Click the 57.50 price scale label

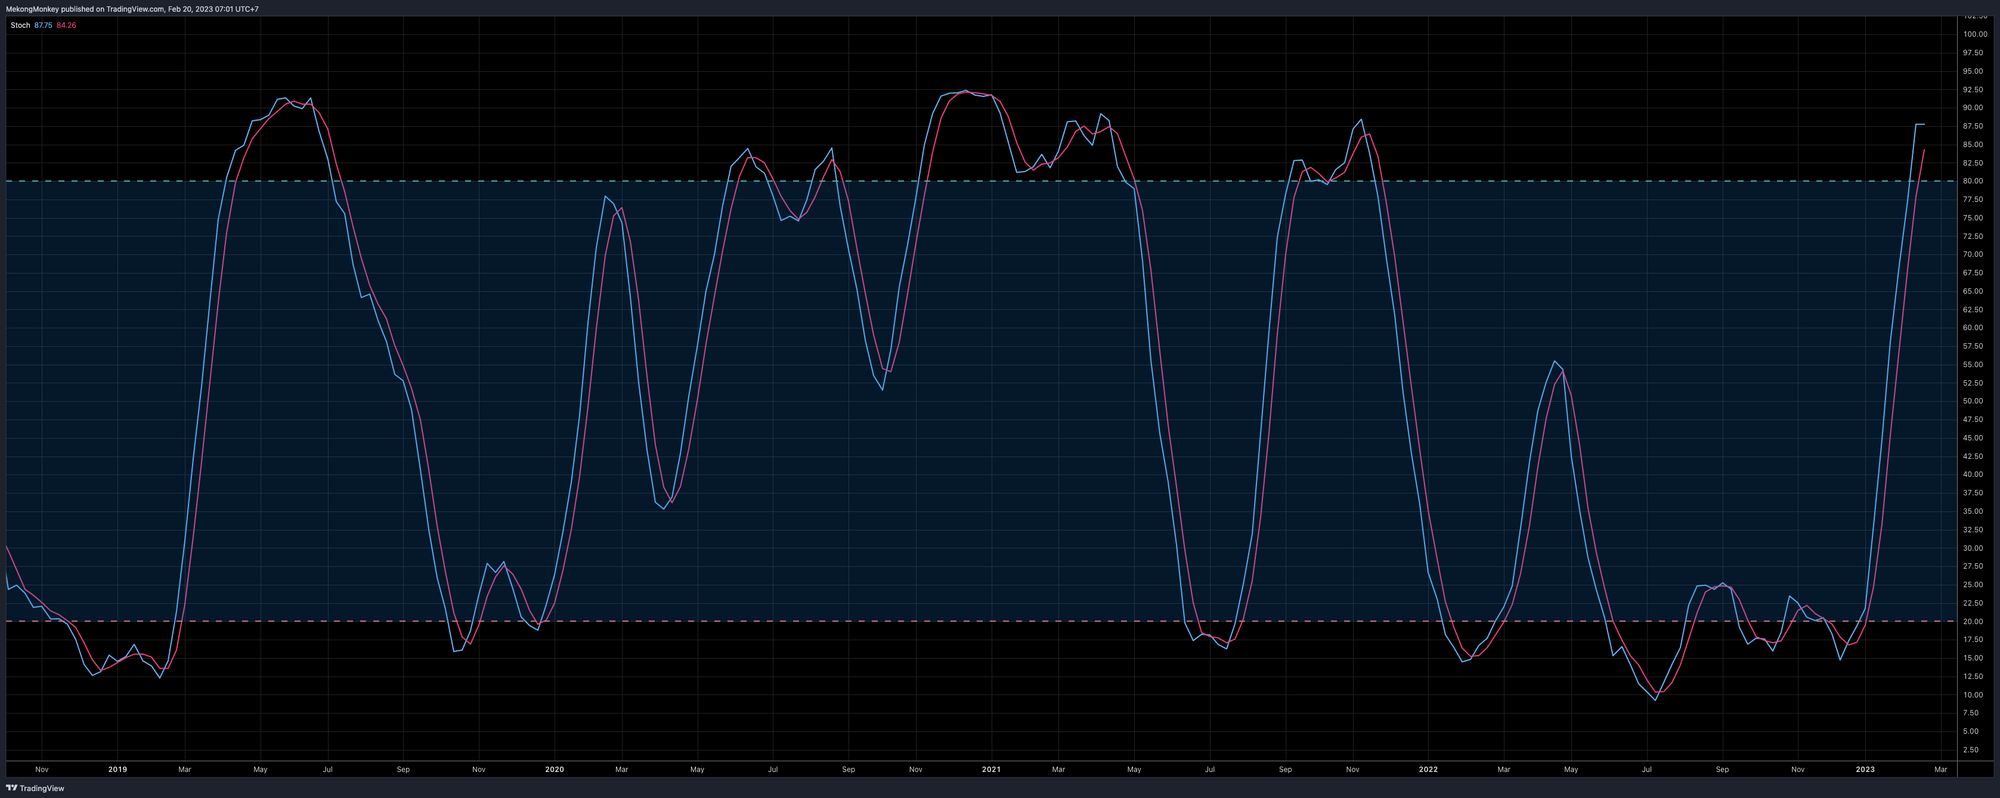pyautogui.click(x=1975, y=346)
